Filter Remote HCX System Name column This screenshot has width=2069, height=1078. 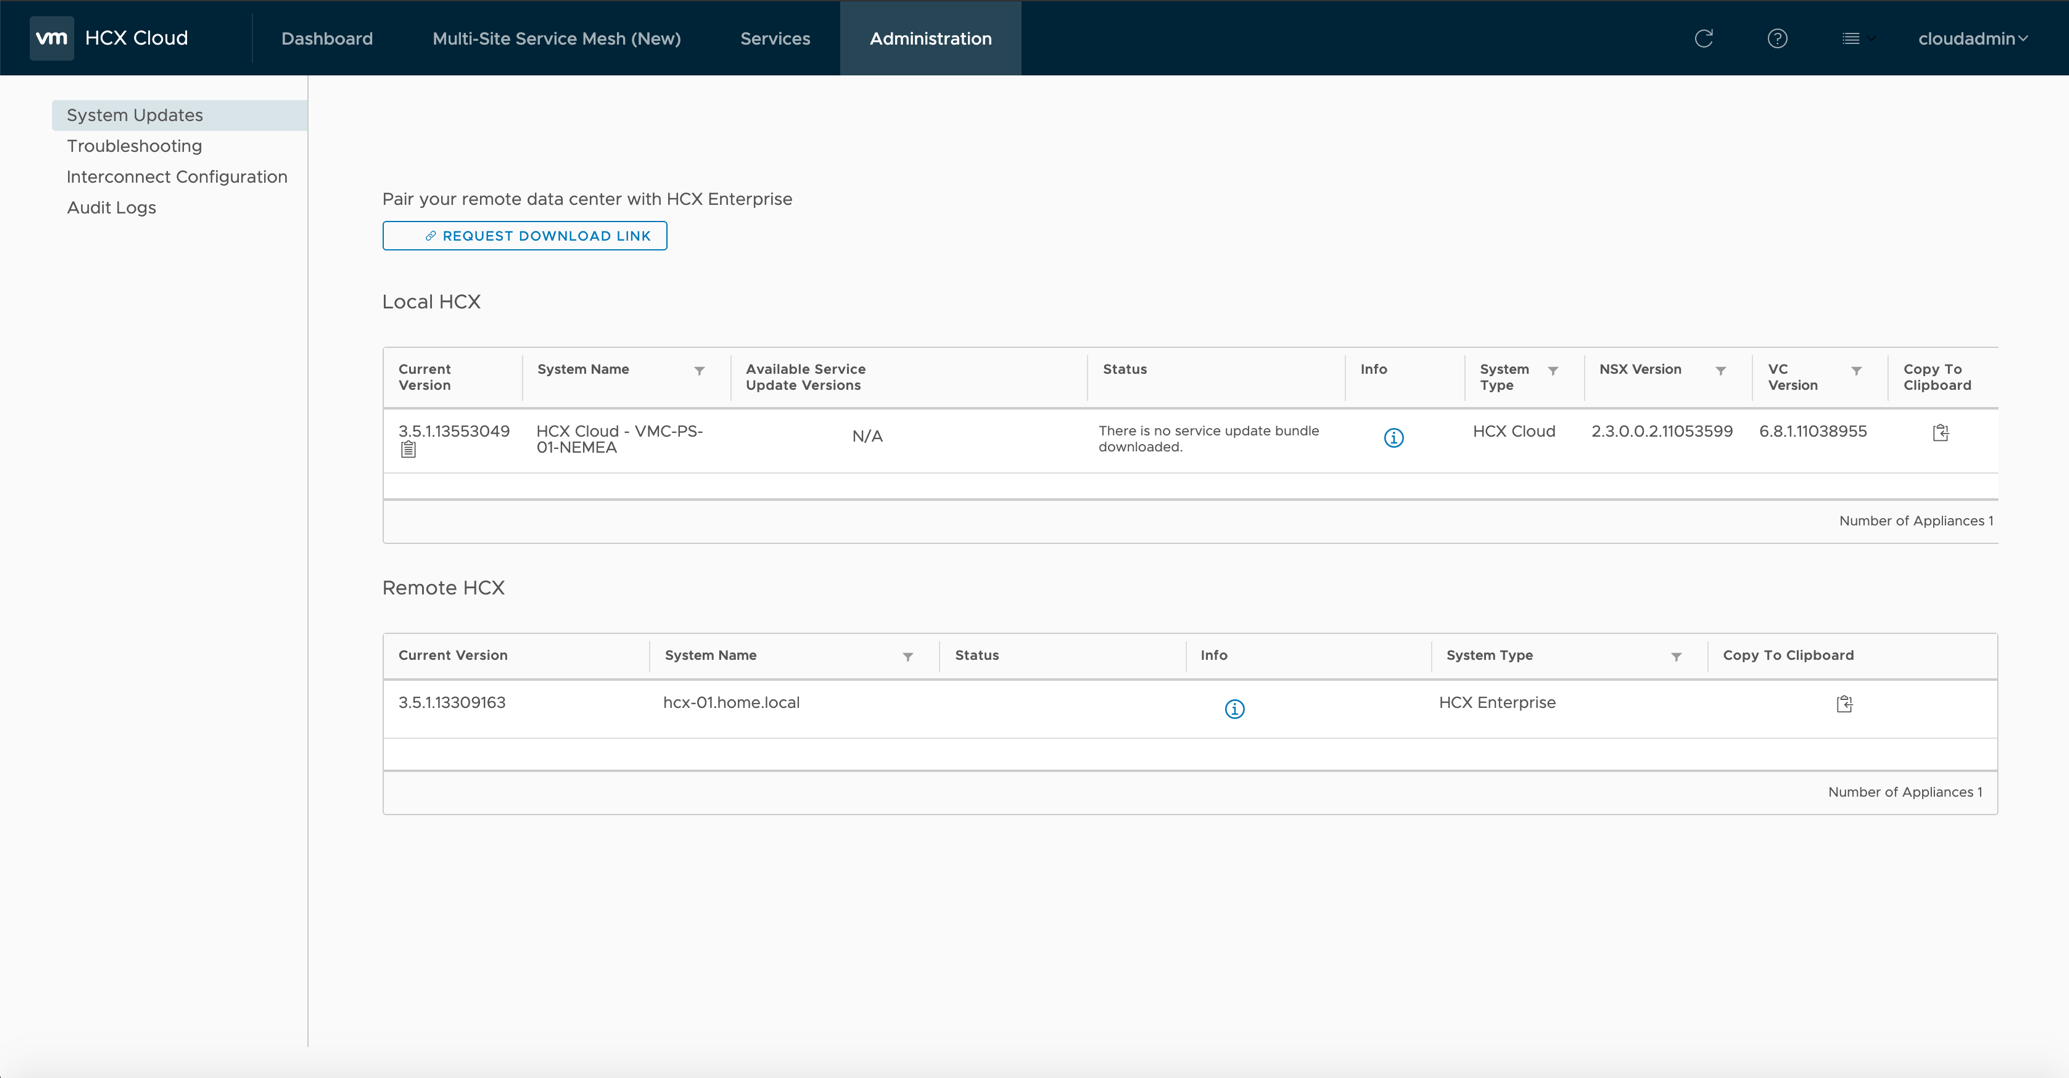907,657
